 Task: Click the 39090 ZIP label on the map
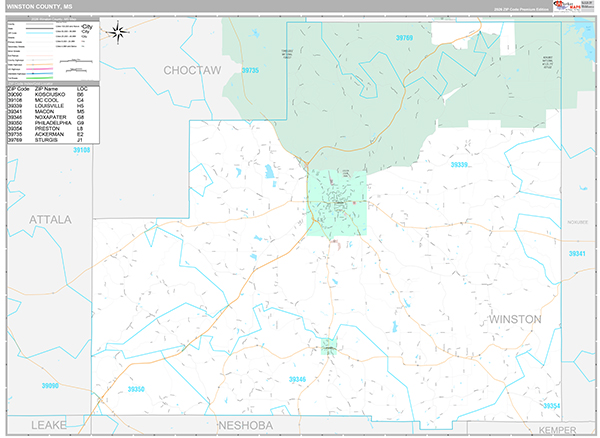click(50, 386)
